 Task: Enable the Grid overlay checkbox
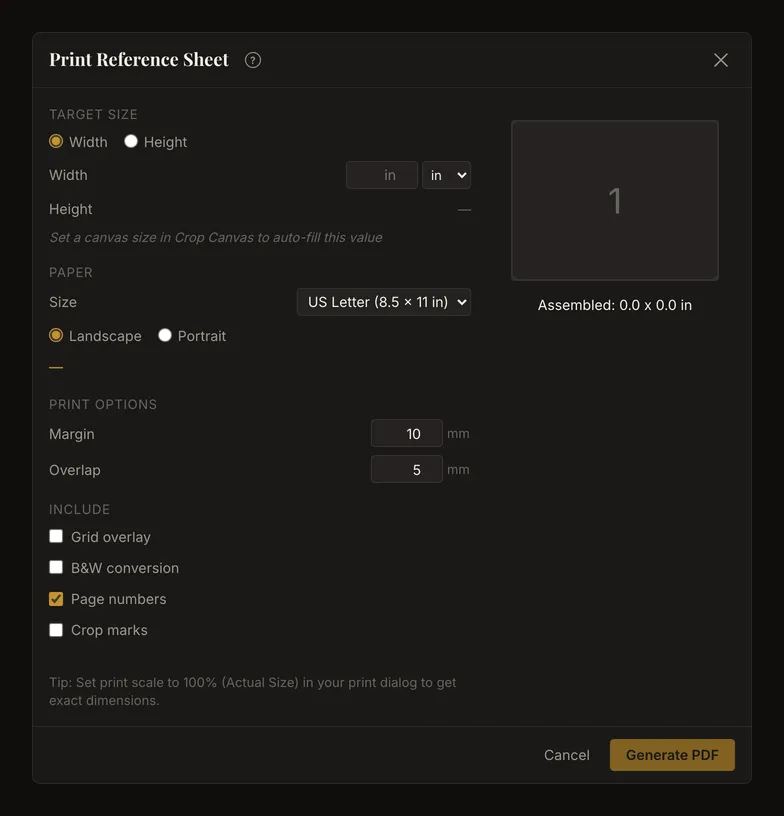[x=56, y=537]
